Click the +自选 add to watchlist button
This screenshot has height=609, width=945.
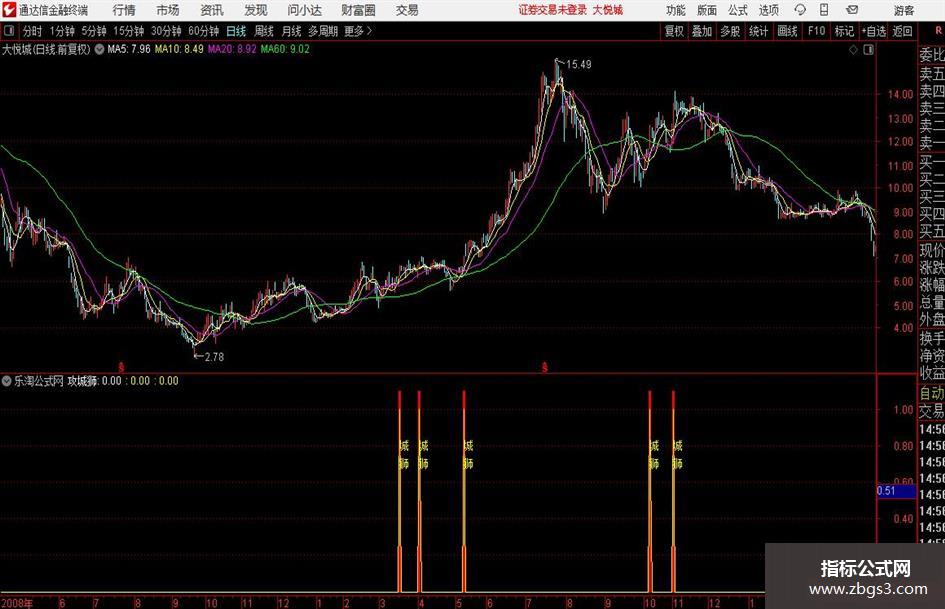[874, 31]
